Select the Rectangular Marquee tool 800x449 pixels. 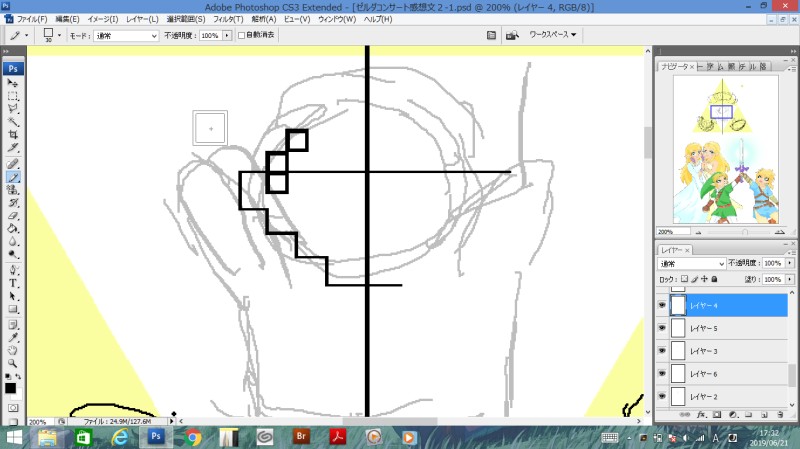click(13, 96)
